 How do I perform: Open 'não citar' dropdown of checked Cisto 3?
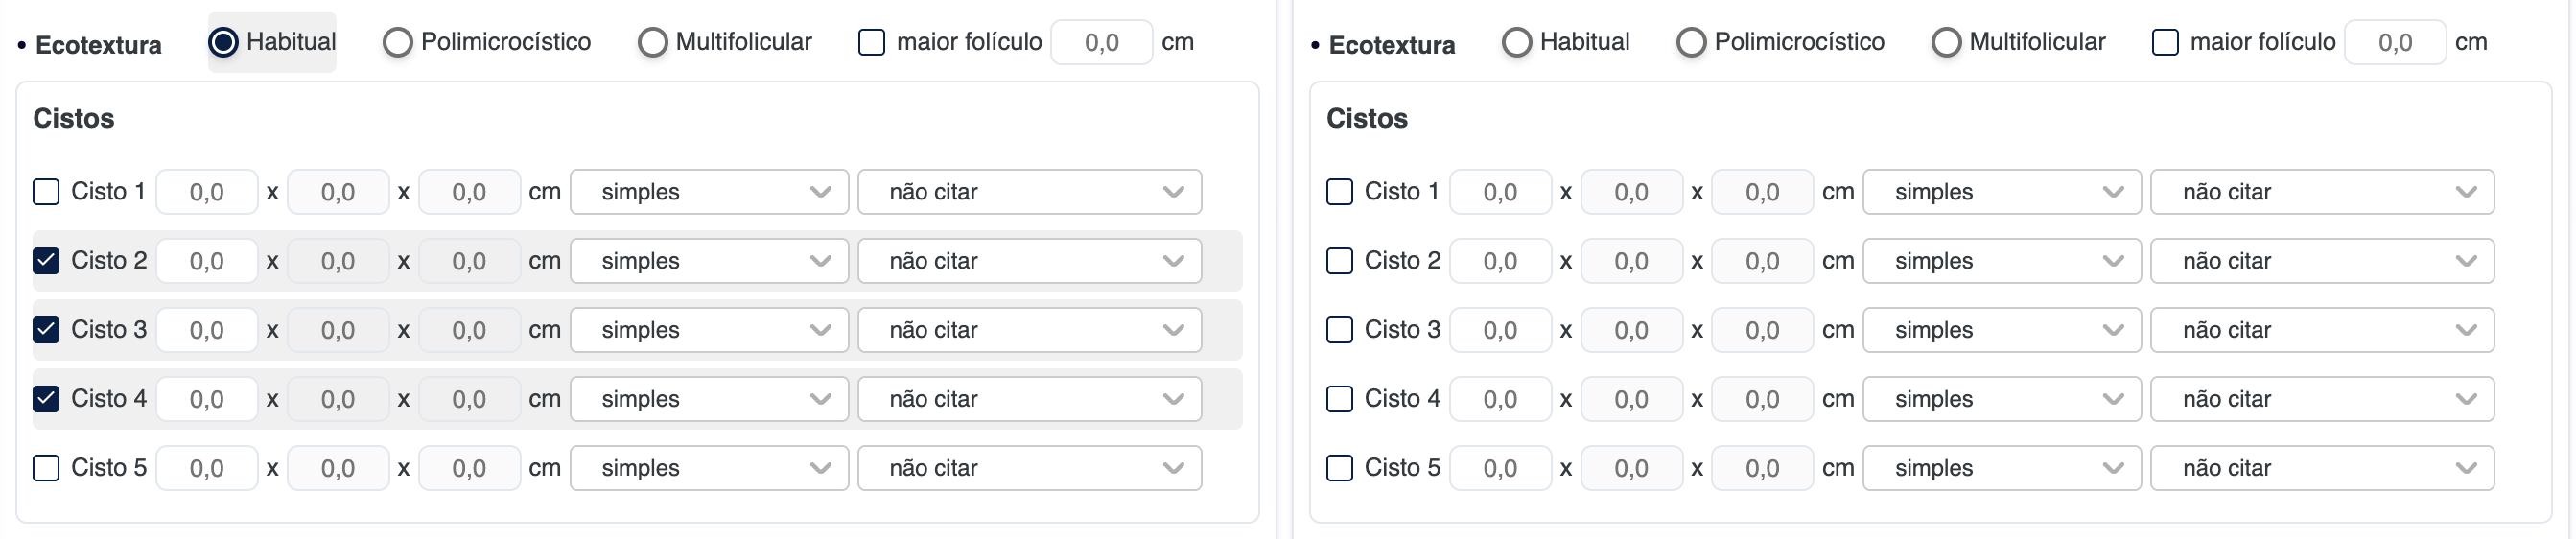1029,330
